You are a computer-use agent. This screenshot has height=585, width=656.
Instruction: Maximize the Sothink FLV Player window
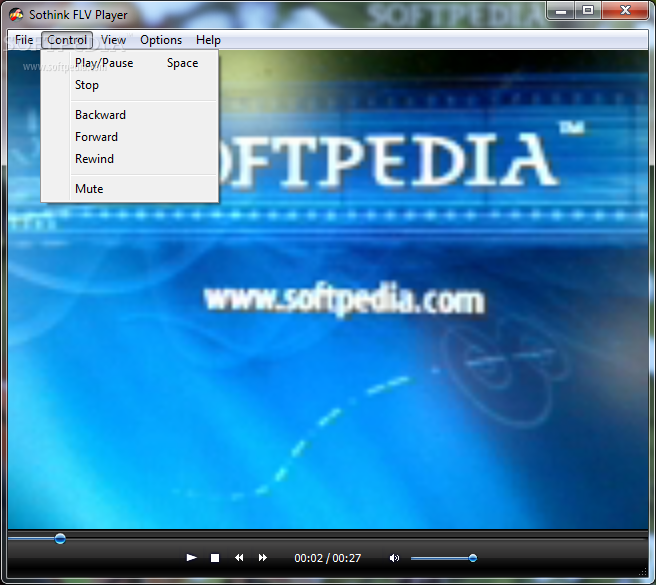[588, 11]
